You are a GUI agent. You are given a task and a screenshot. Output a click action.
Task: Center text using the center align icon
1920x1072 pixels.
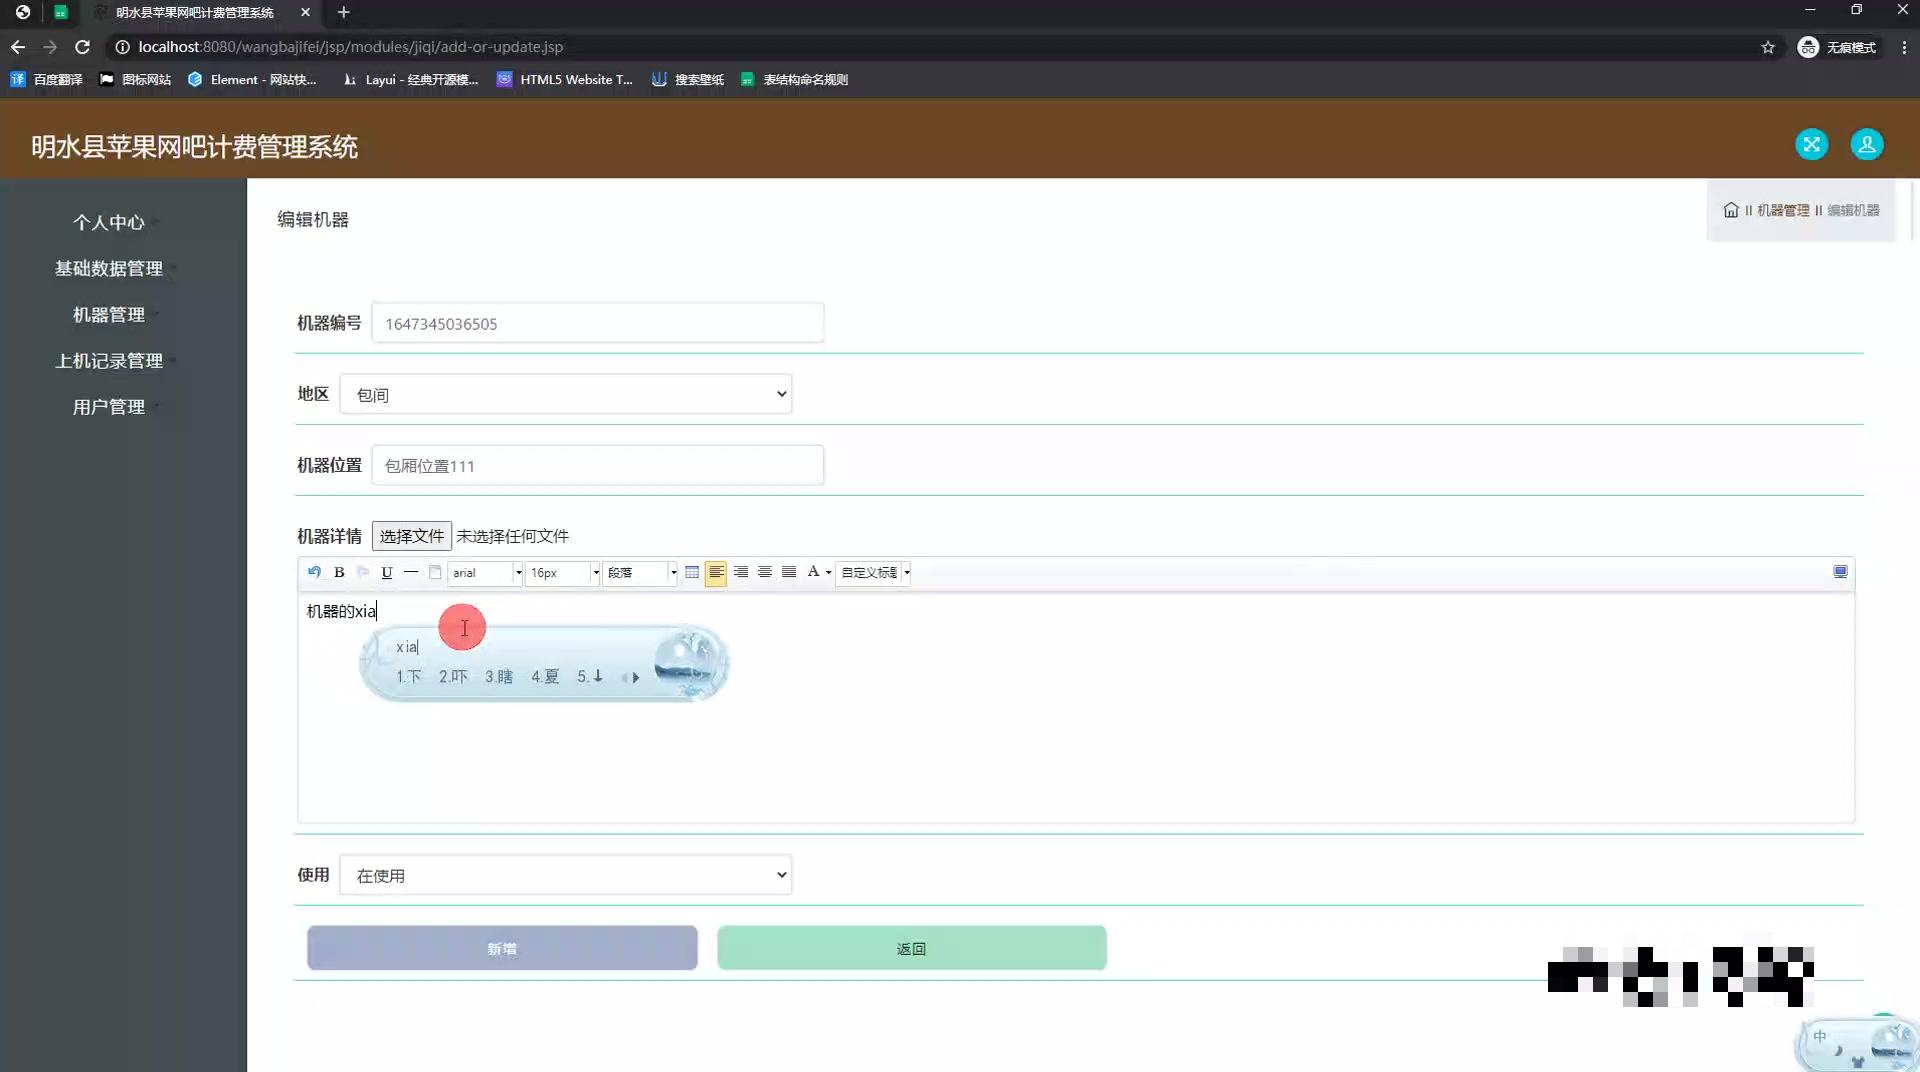(765, 572)
